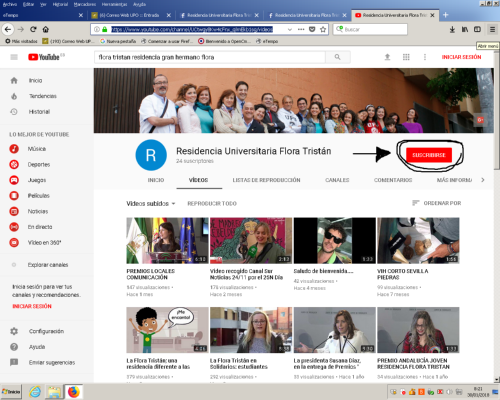Click the YouTube search input field
Screen dimensions: 500x400
tap(210, 57)
